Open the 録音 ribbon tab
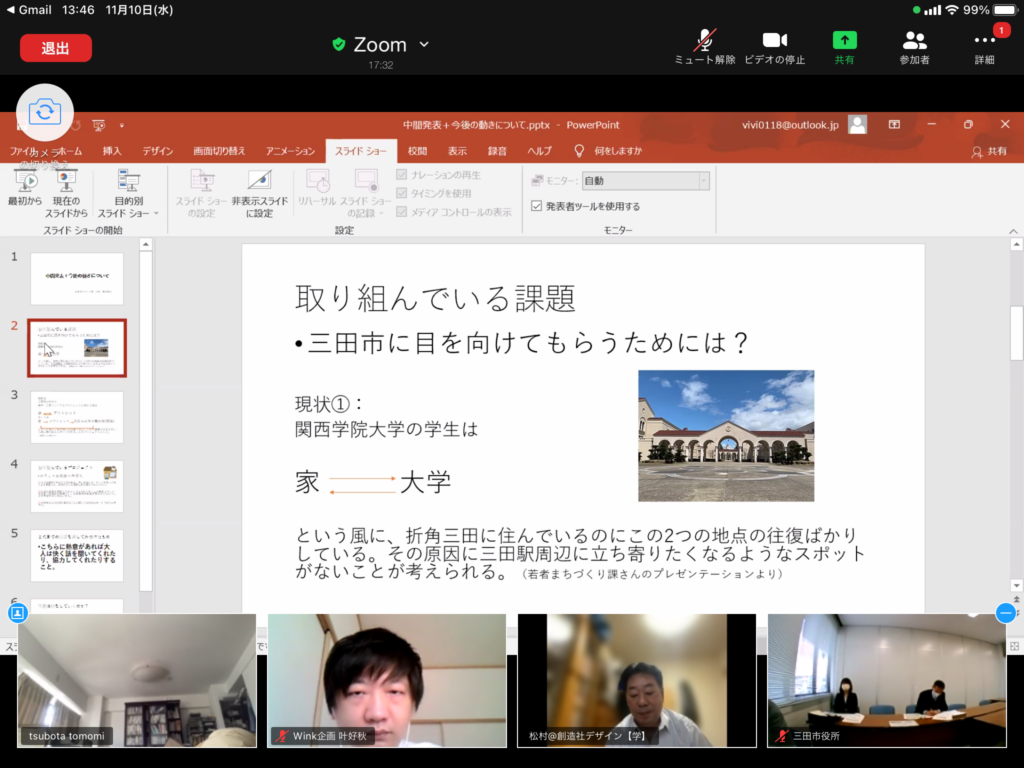 point(497,151)
